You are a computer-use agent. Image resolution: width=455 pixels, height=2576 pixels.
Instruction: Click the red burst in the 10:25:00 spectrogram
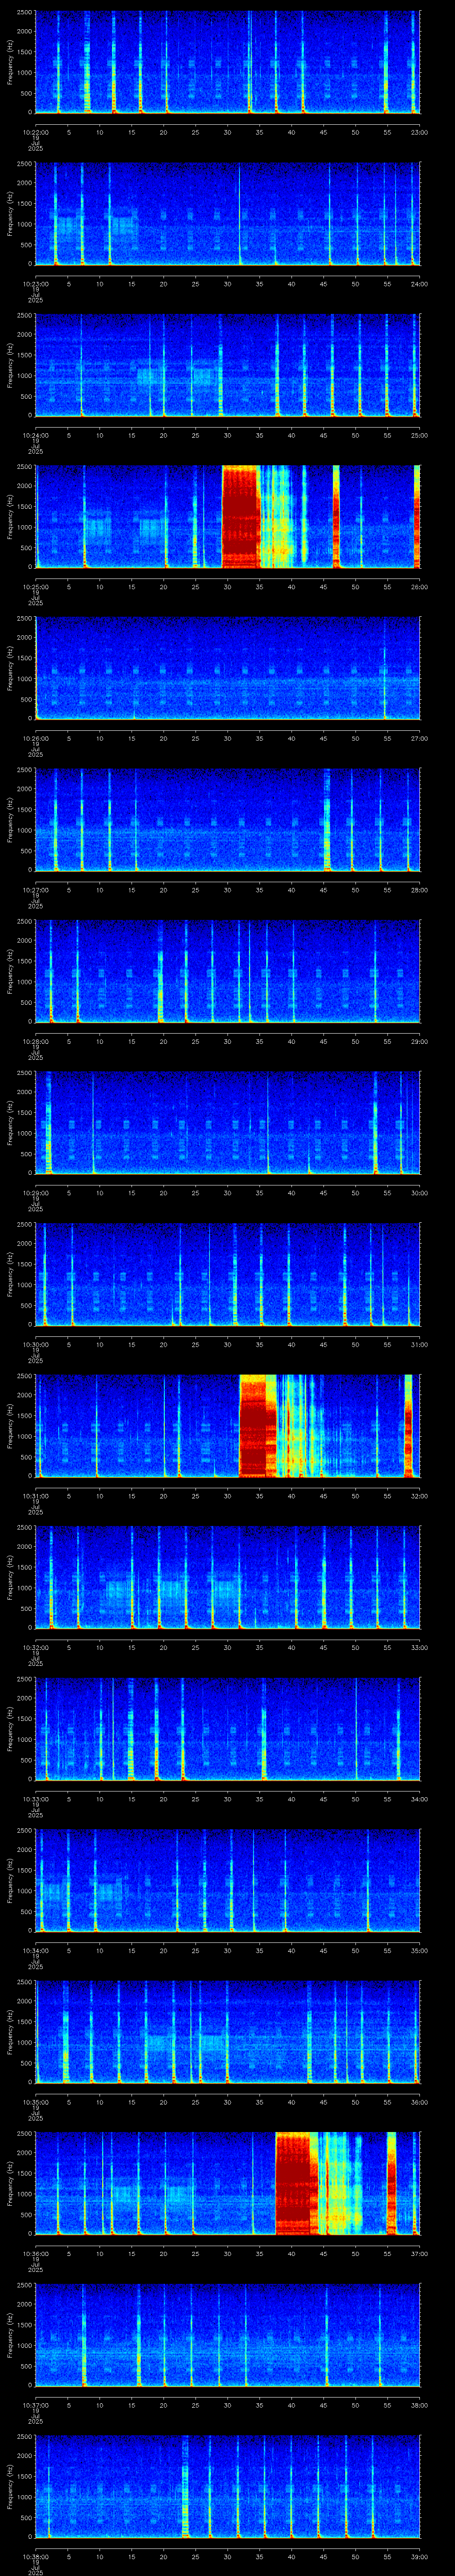coord(241,517)
